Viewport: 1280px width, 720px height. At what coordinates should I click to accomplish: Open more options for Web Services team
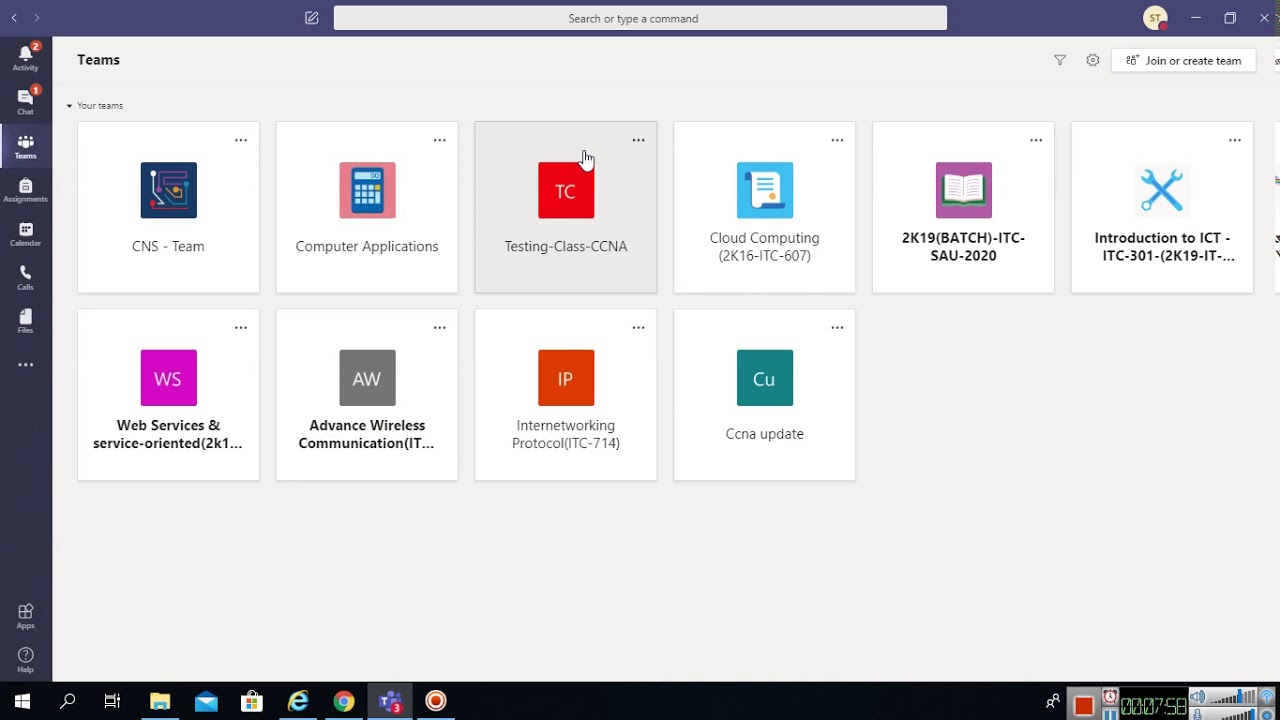pyautogui.click(x=241, y=327)
